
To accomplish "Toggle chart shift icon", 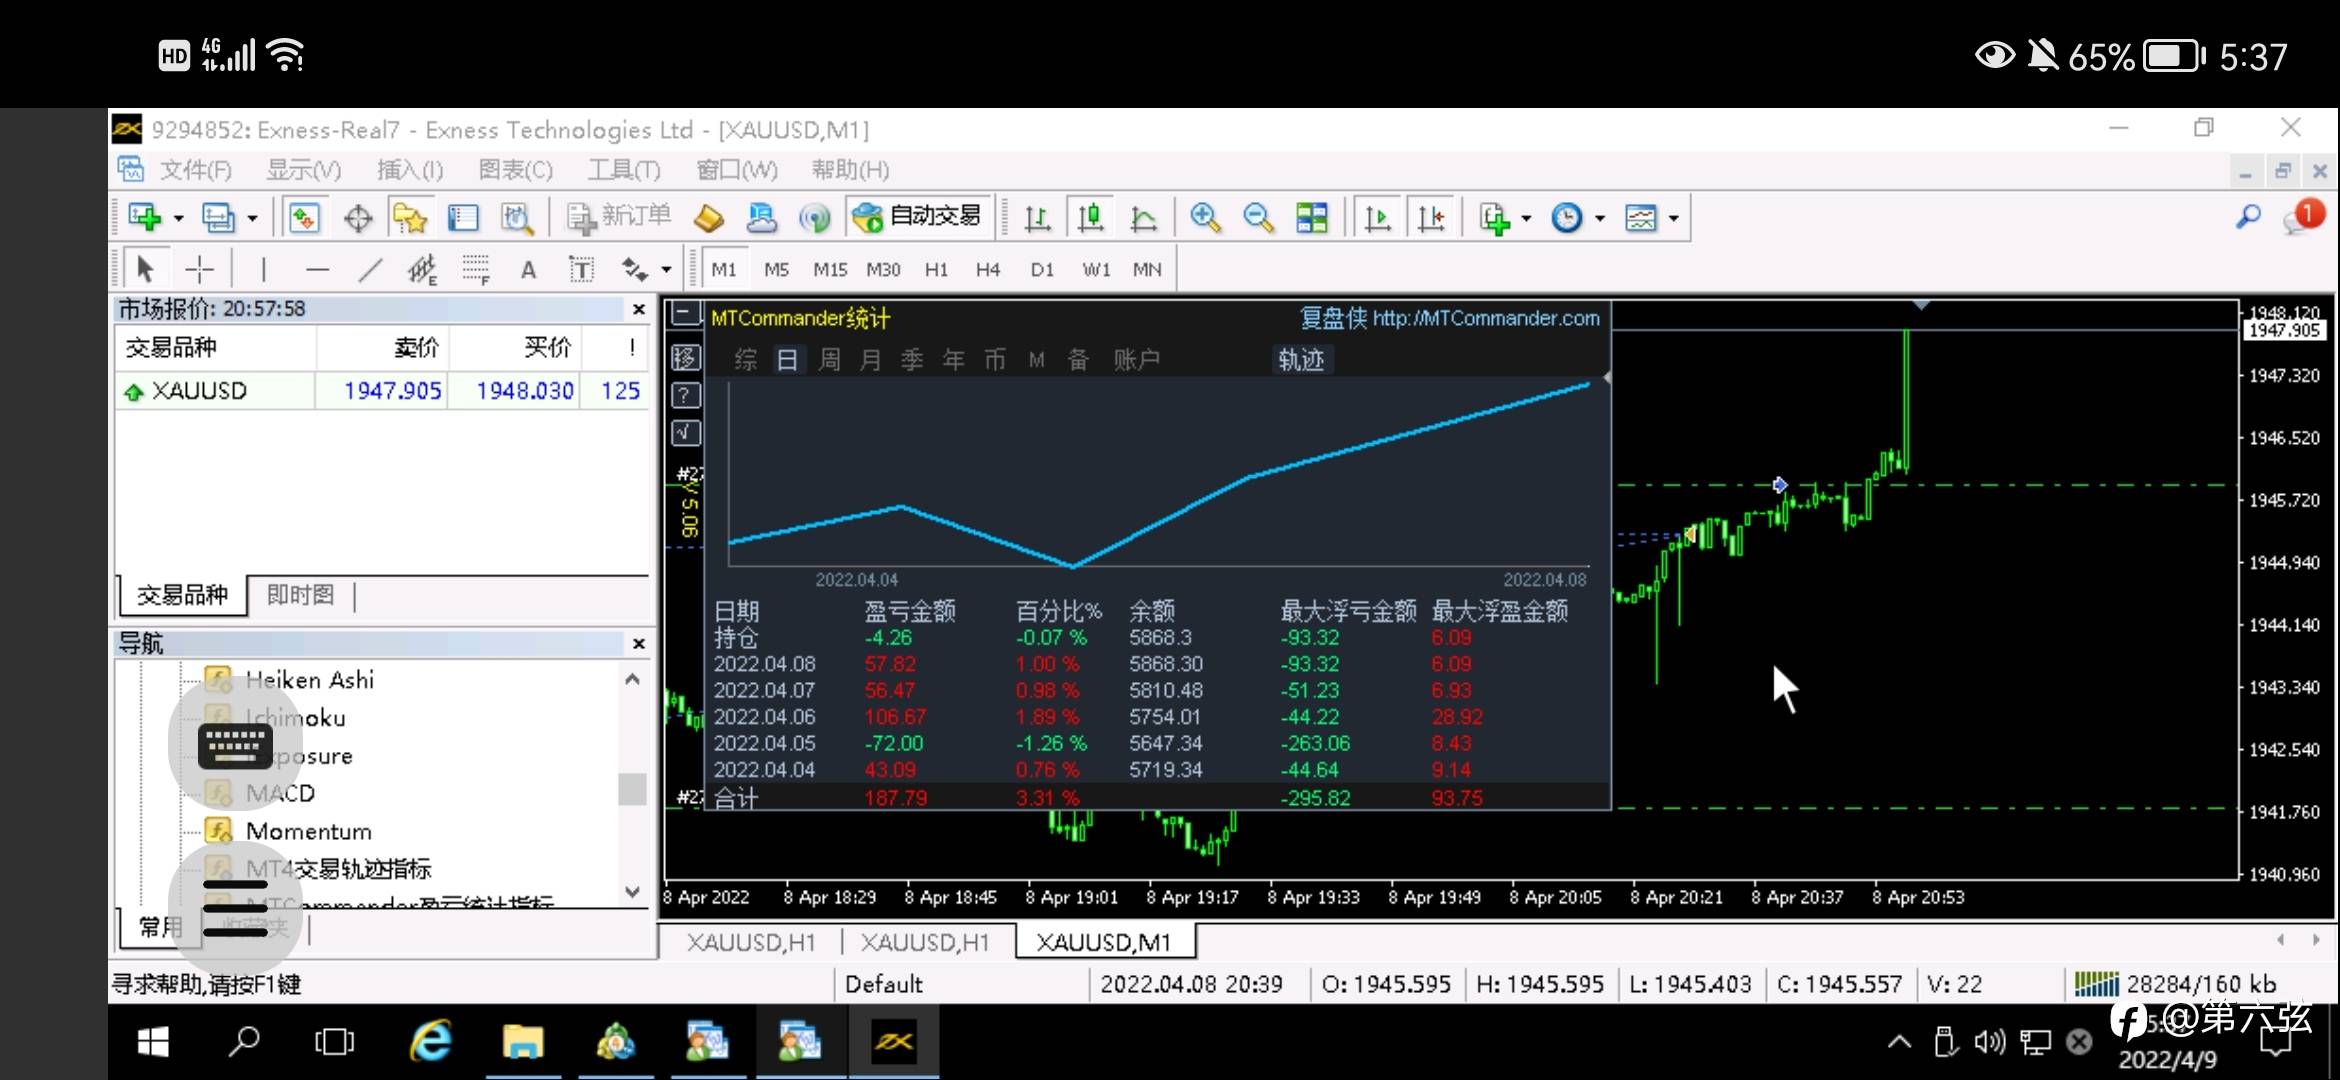I will (x=1431, y=217).
